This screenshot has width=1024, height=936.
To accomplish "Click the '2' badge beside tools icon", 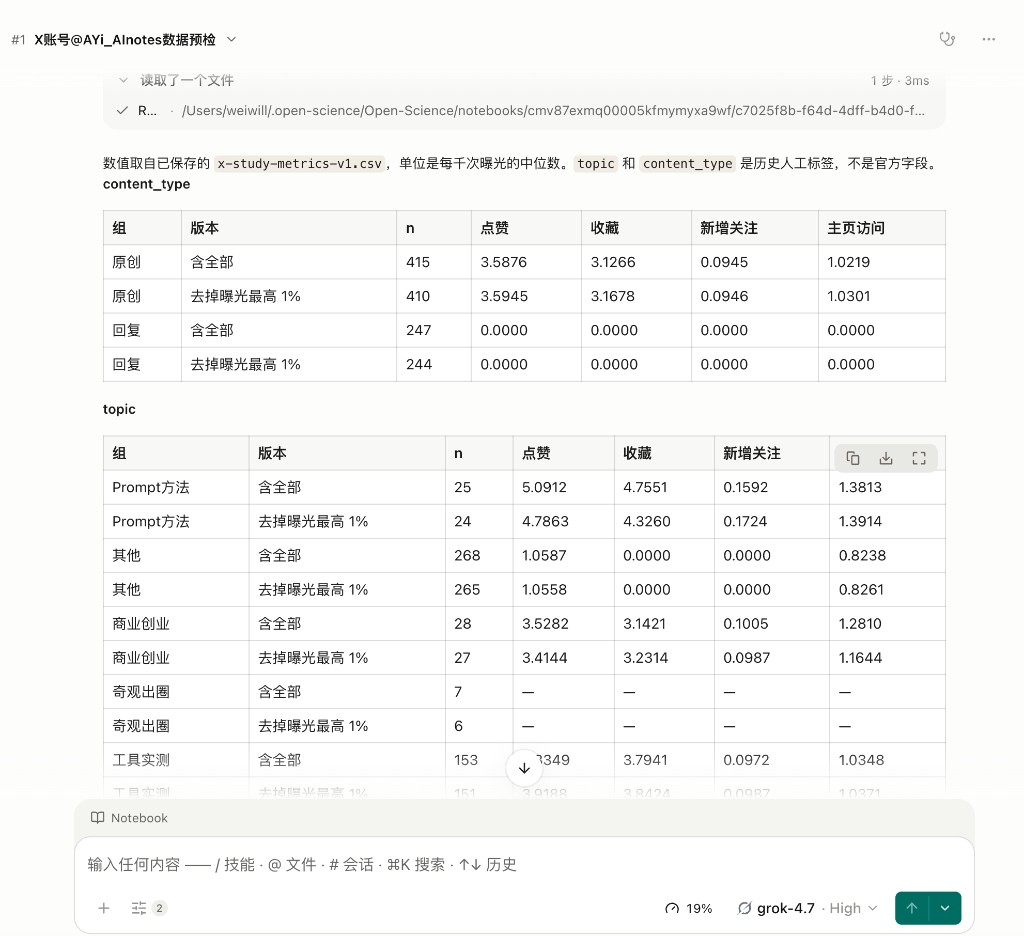I will (x=159, y=908).
